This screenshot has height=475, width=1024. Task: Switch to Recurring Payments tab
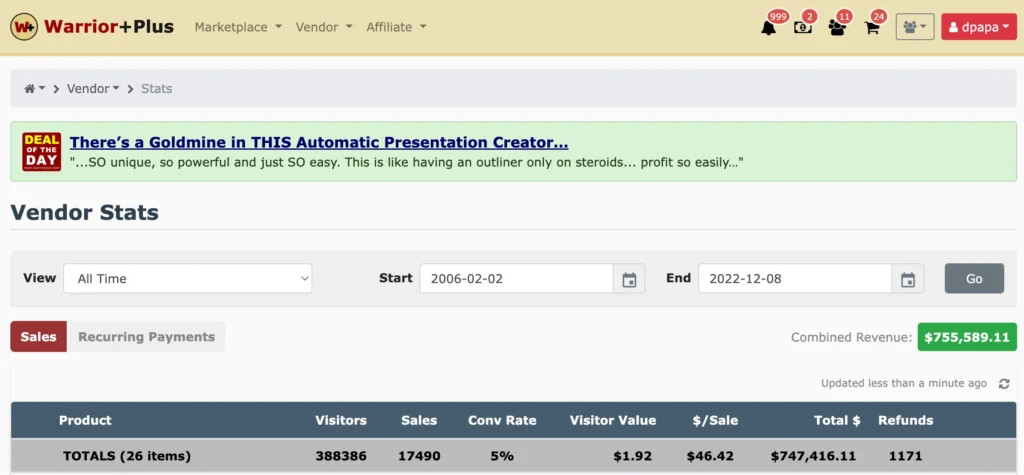coord(146,336)
